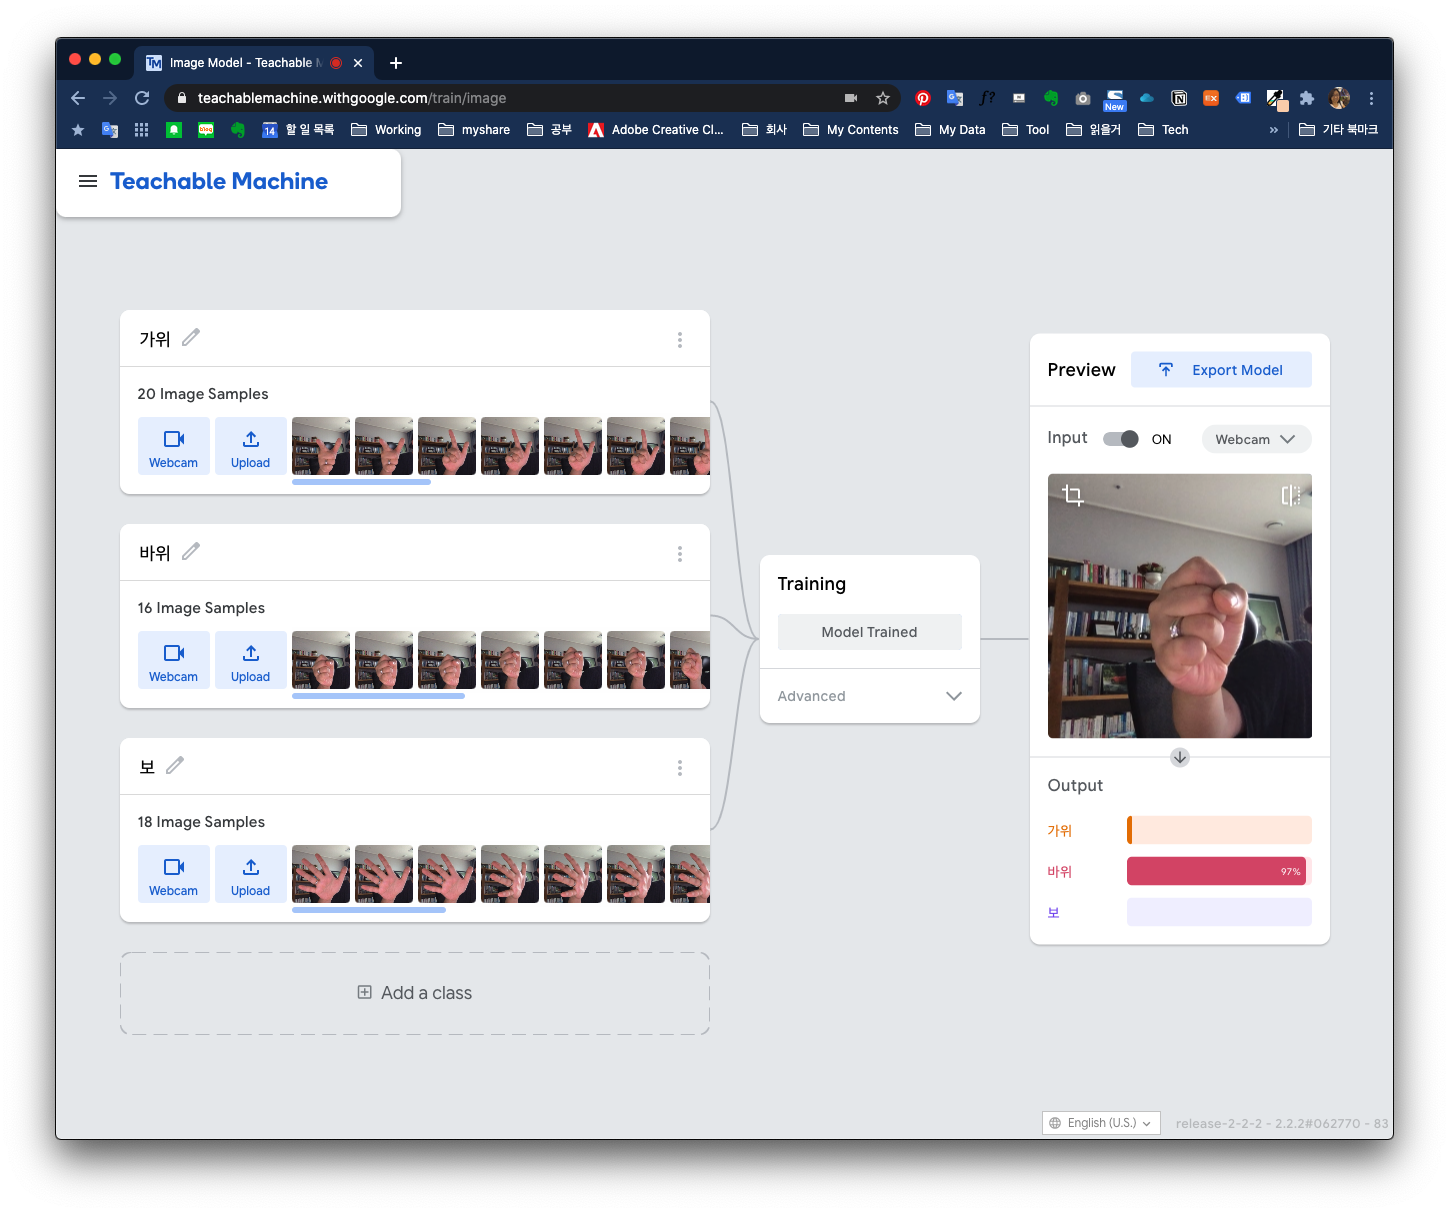The width and height of the screenshot is (1449, 1213).
Task: Edit the 가위 class name with the pencil icon
Action: point(191,338)
